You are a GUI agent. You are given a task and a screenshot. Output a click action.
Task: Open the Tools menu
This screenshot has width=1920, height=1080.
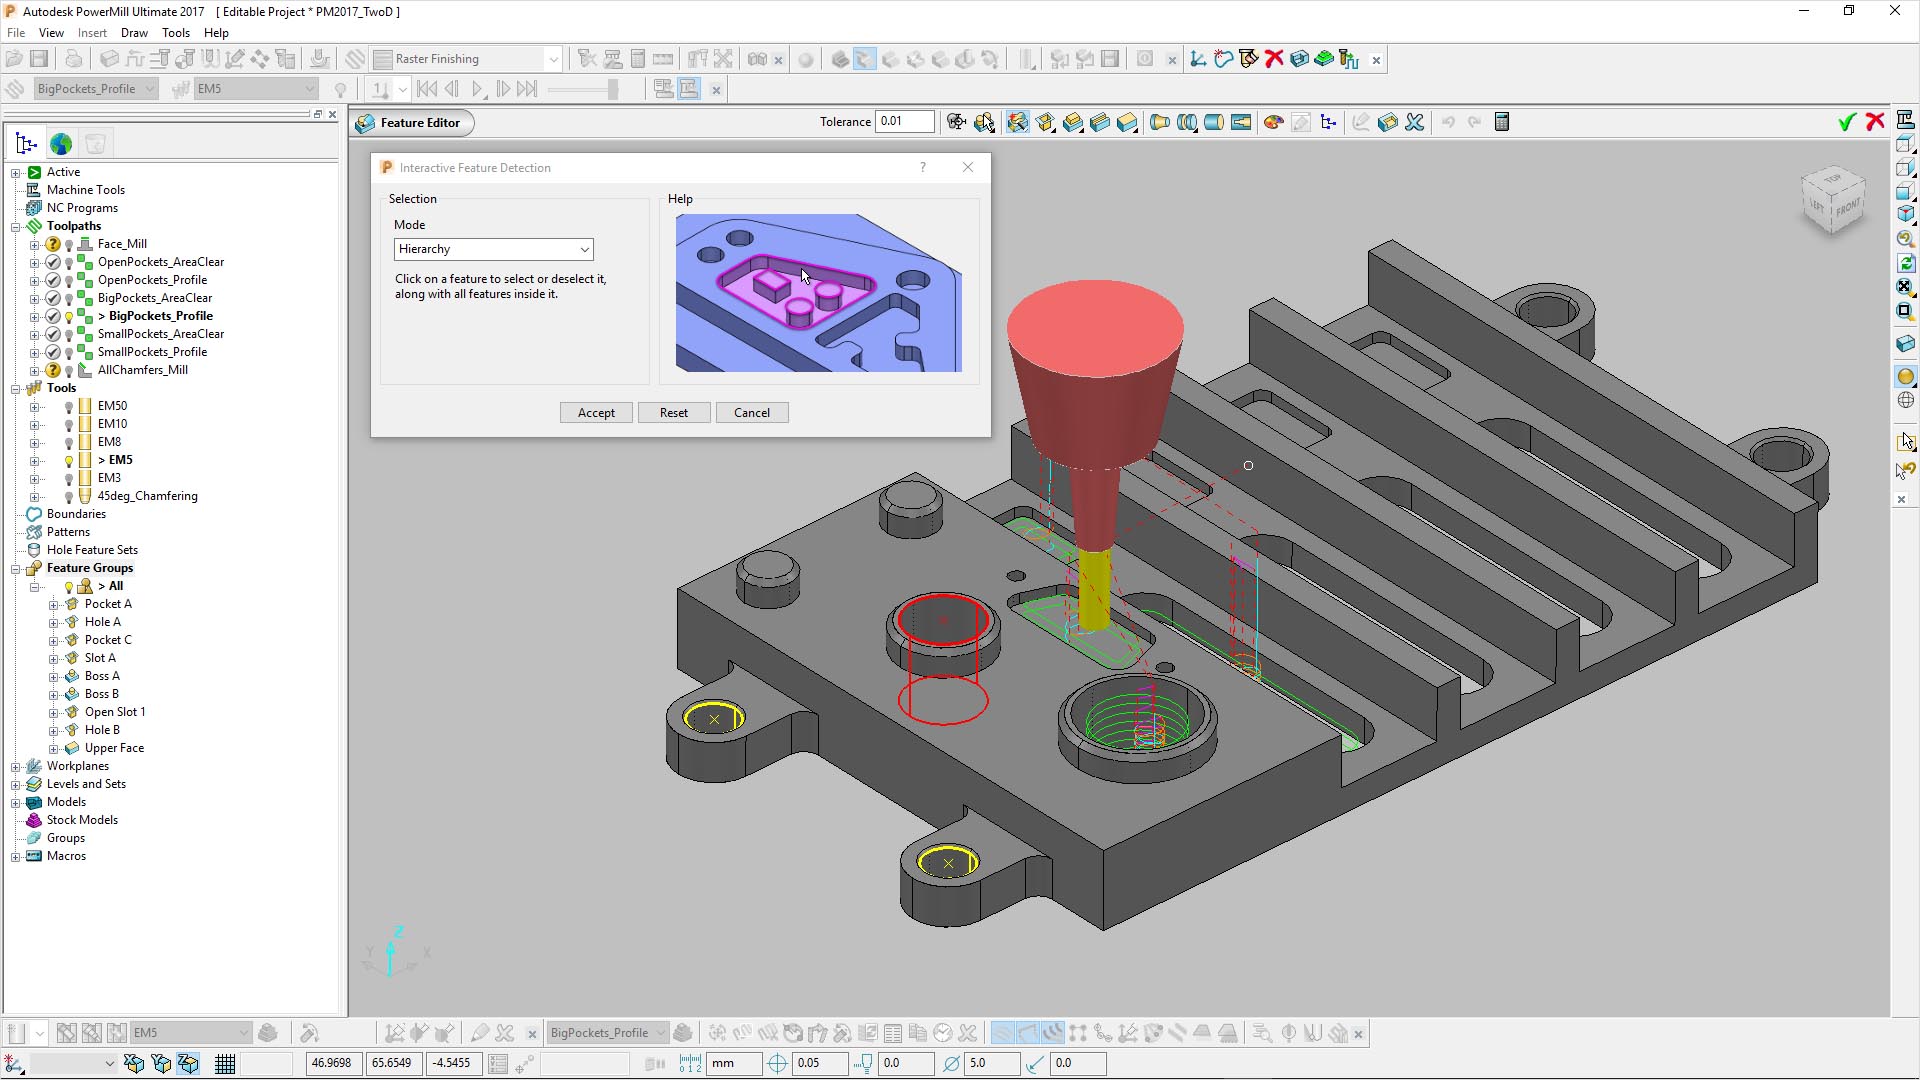tap(176, 33)
